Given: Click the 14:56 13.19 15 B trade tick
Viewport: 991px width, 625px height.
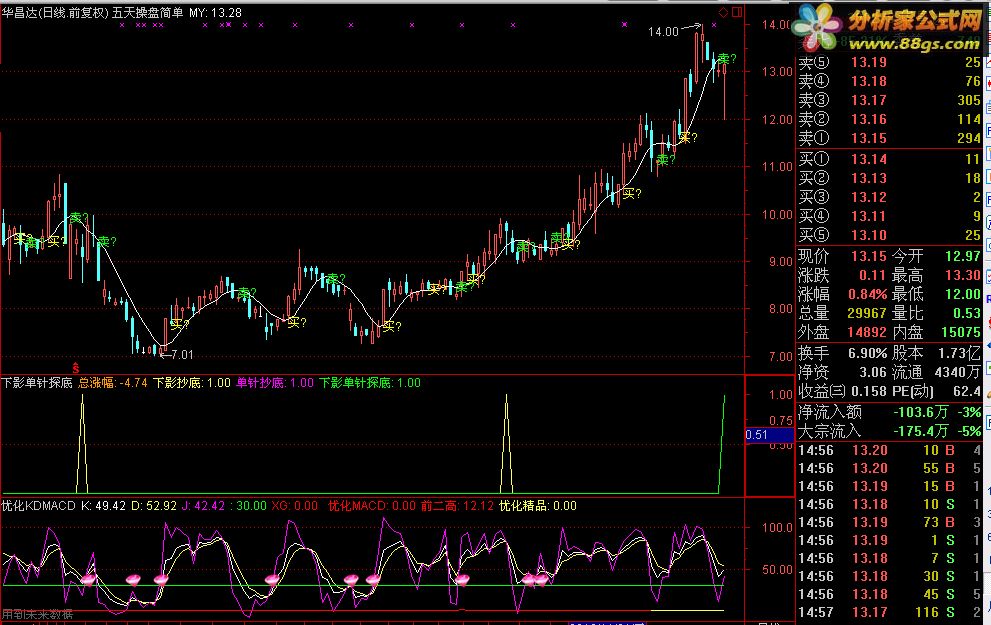Looking at the screenshot, I should pos(889,486).
